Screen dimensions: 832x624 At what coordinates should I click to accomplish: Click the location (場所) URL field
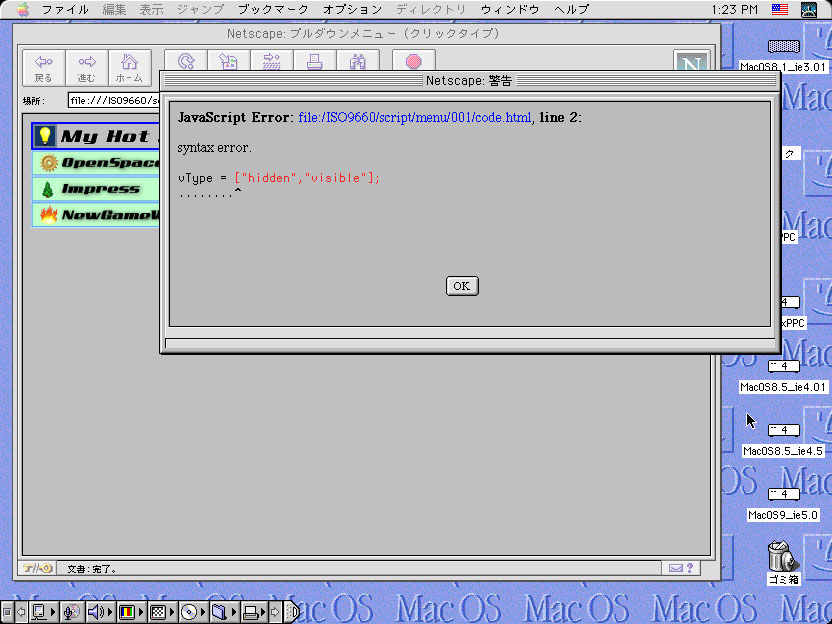(110, 100)
